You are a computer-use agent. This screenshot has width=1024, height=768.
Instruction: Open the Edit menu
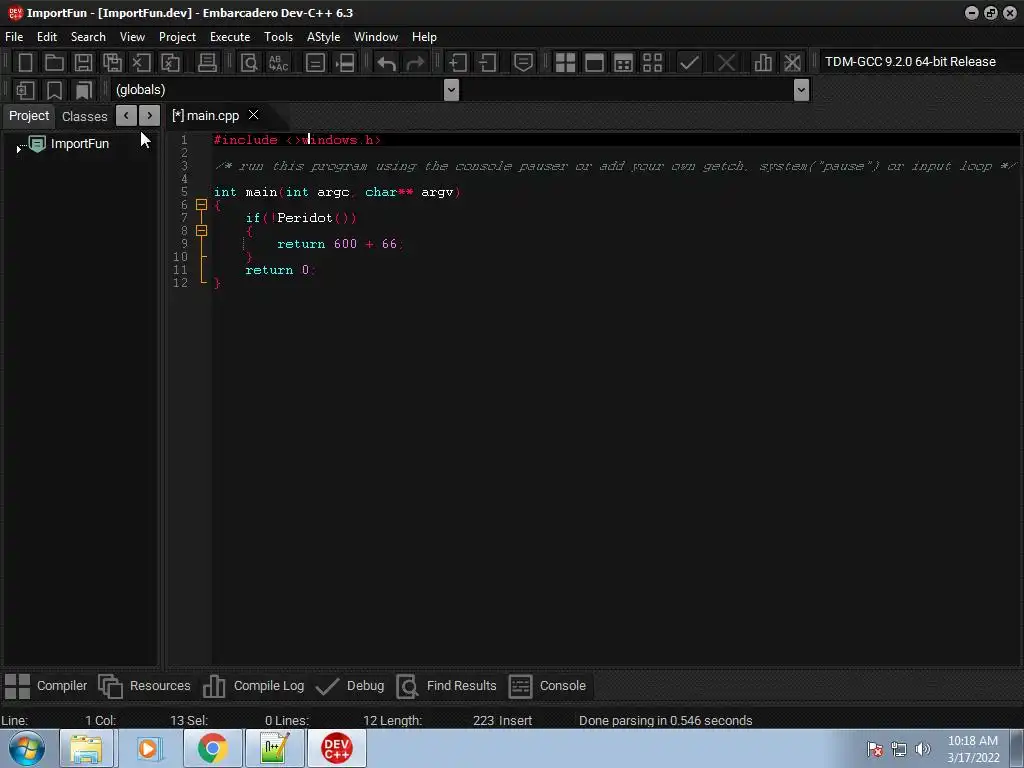point(46,37)
